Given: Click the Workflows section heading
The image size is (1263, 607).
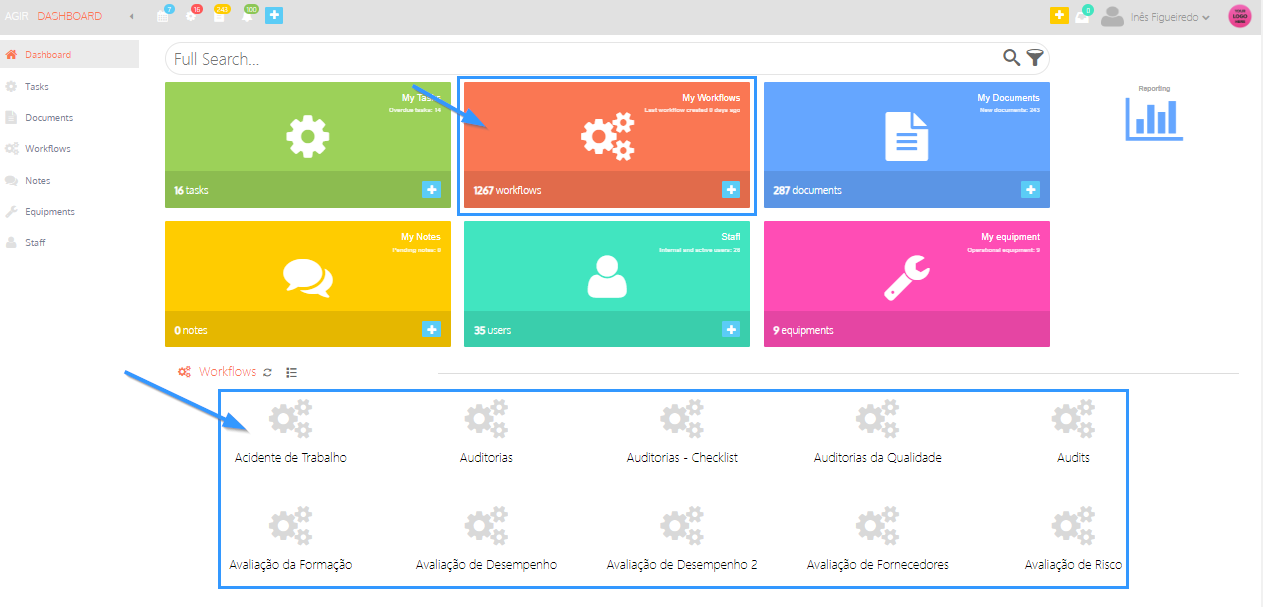Looking at the screenshot, I should 227,371.
